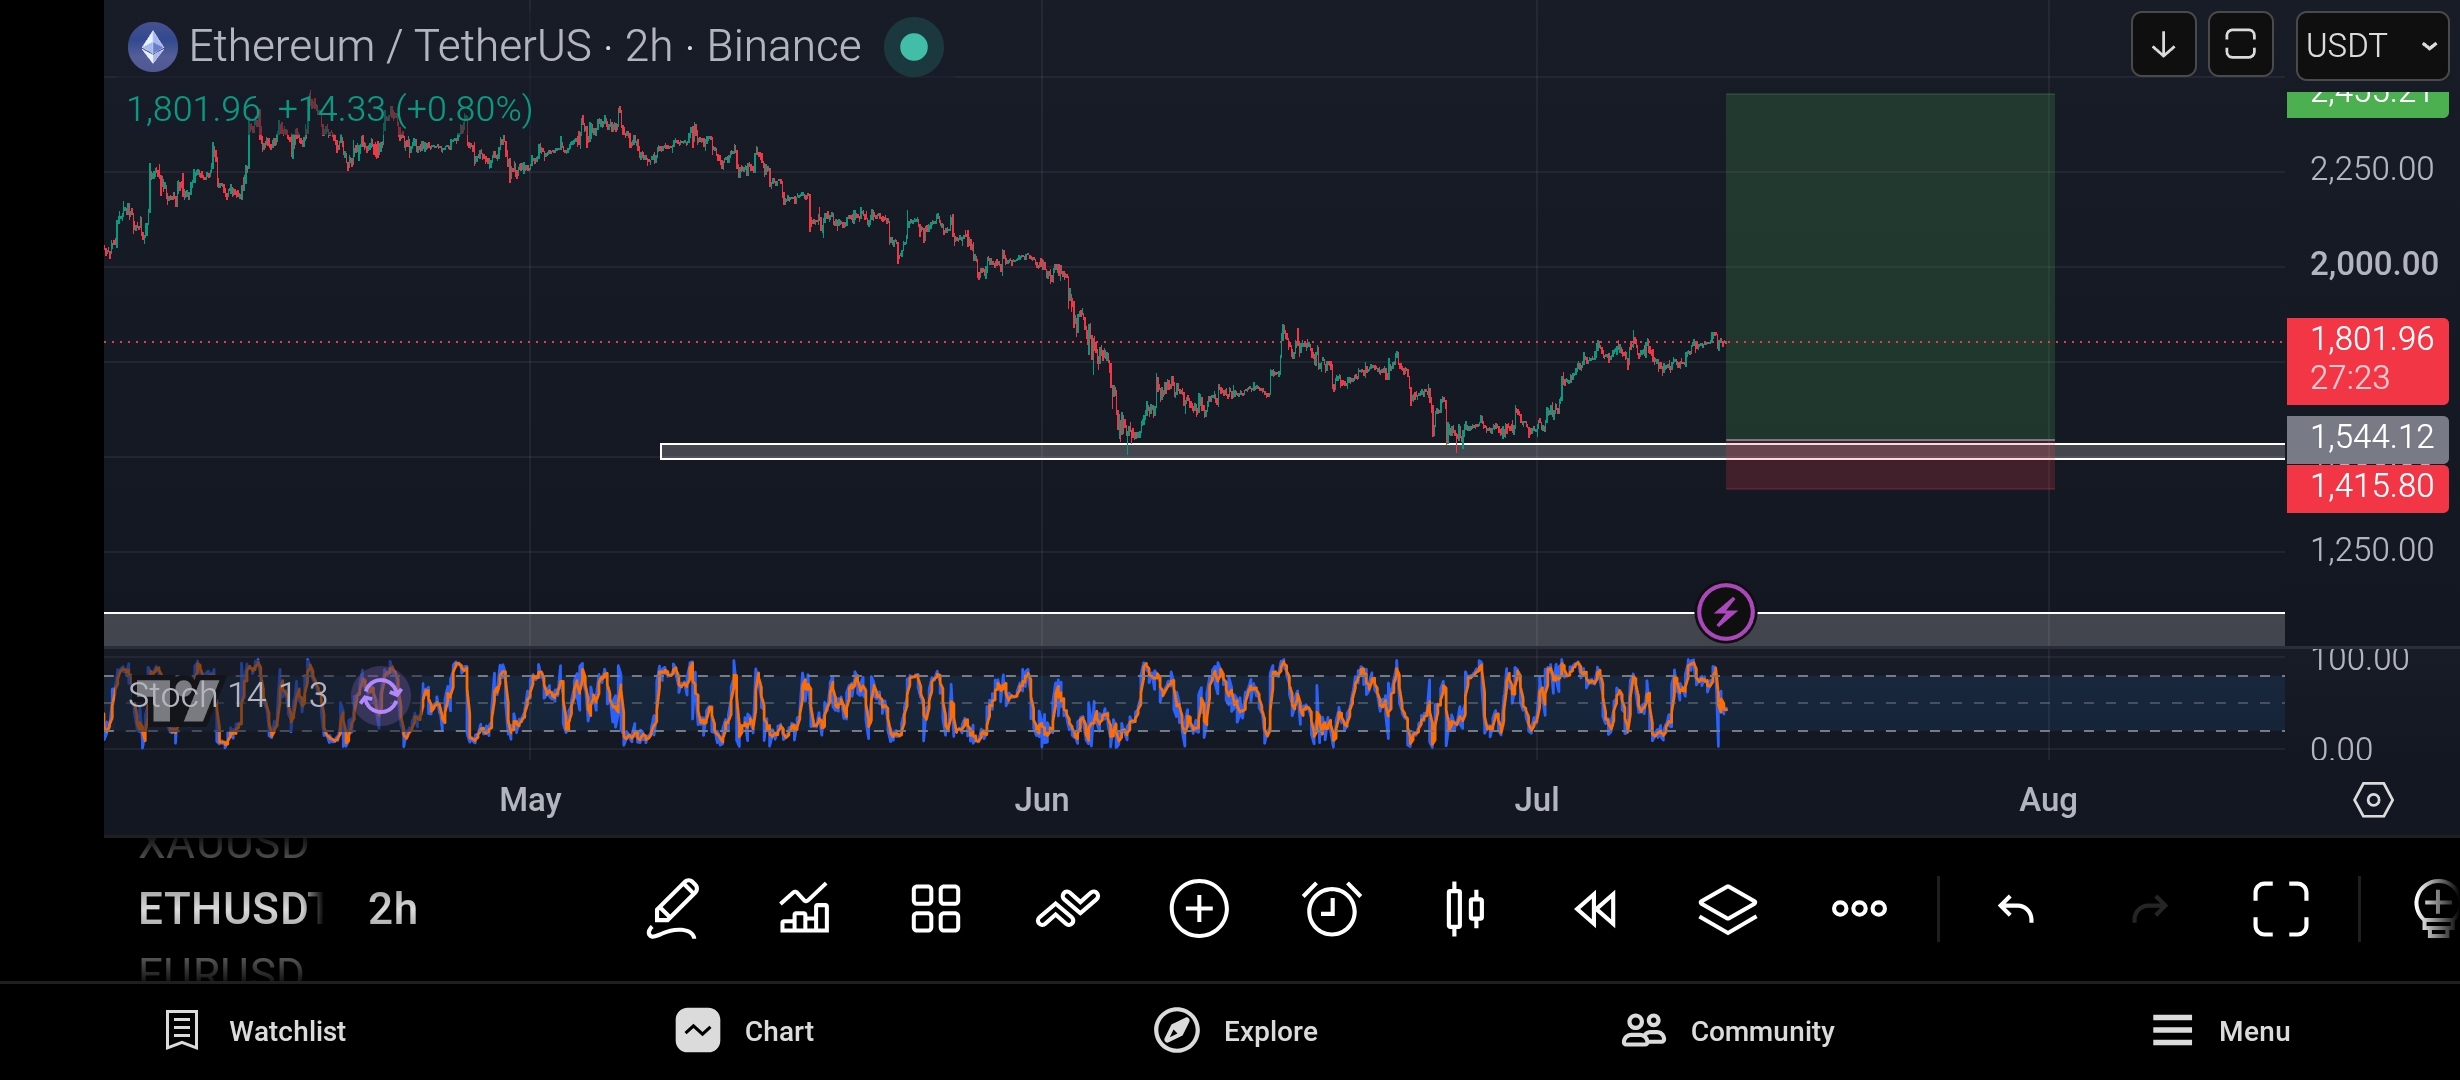The image size is (2460, 1080).
Task: Open the object tree layers icon
Action: click(1728, 909)
